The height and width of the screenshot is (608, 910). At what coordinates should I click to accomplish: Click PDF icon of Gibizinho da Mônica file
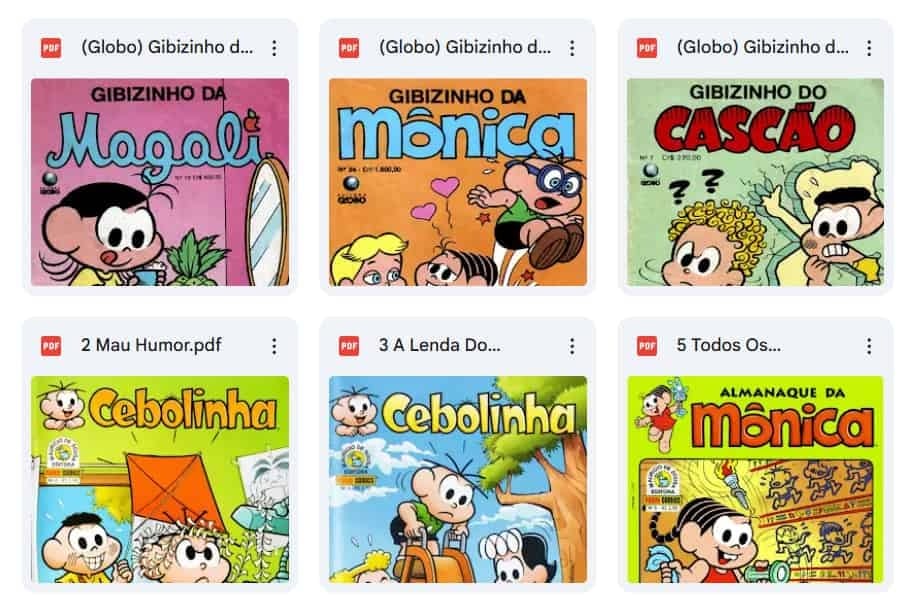click(349, 48)
